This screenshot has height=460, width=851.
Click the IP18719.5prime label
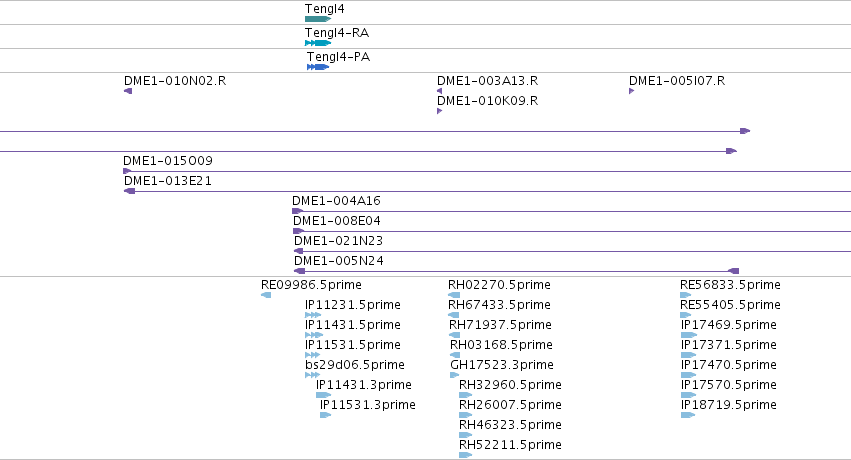pyautogui.click(x=729, y=405)
